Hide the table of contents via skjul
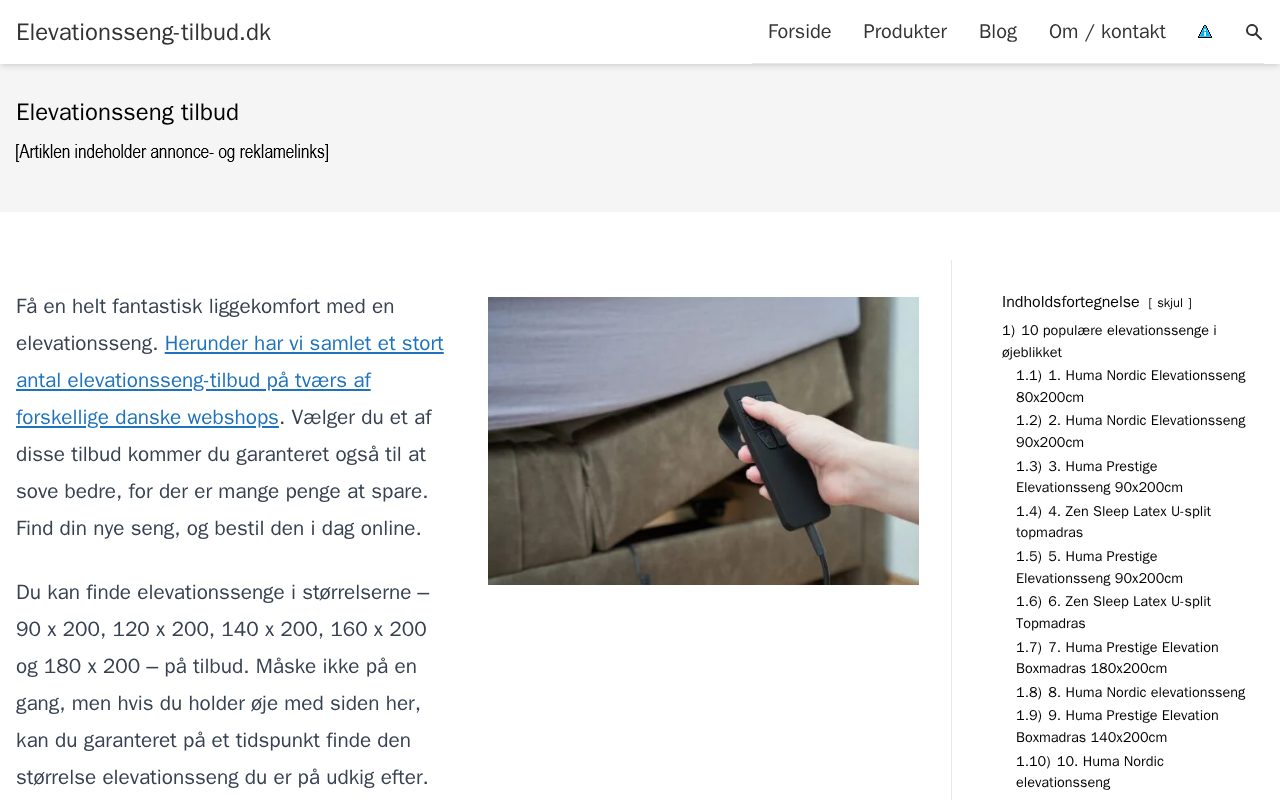 click(x=1170, y=303)
